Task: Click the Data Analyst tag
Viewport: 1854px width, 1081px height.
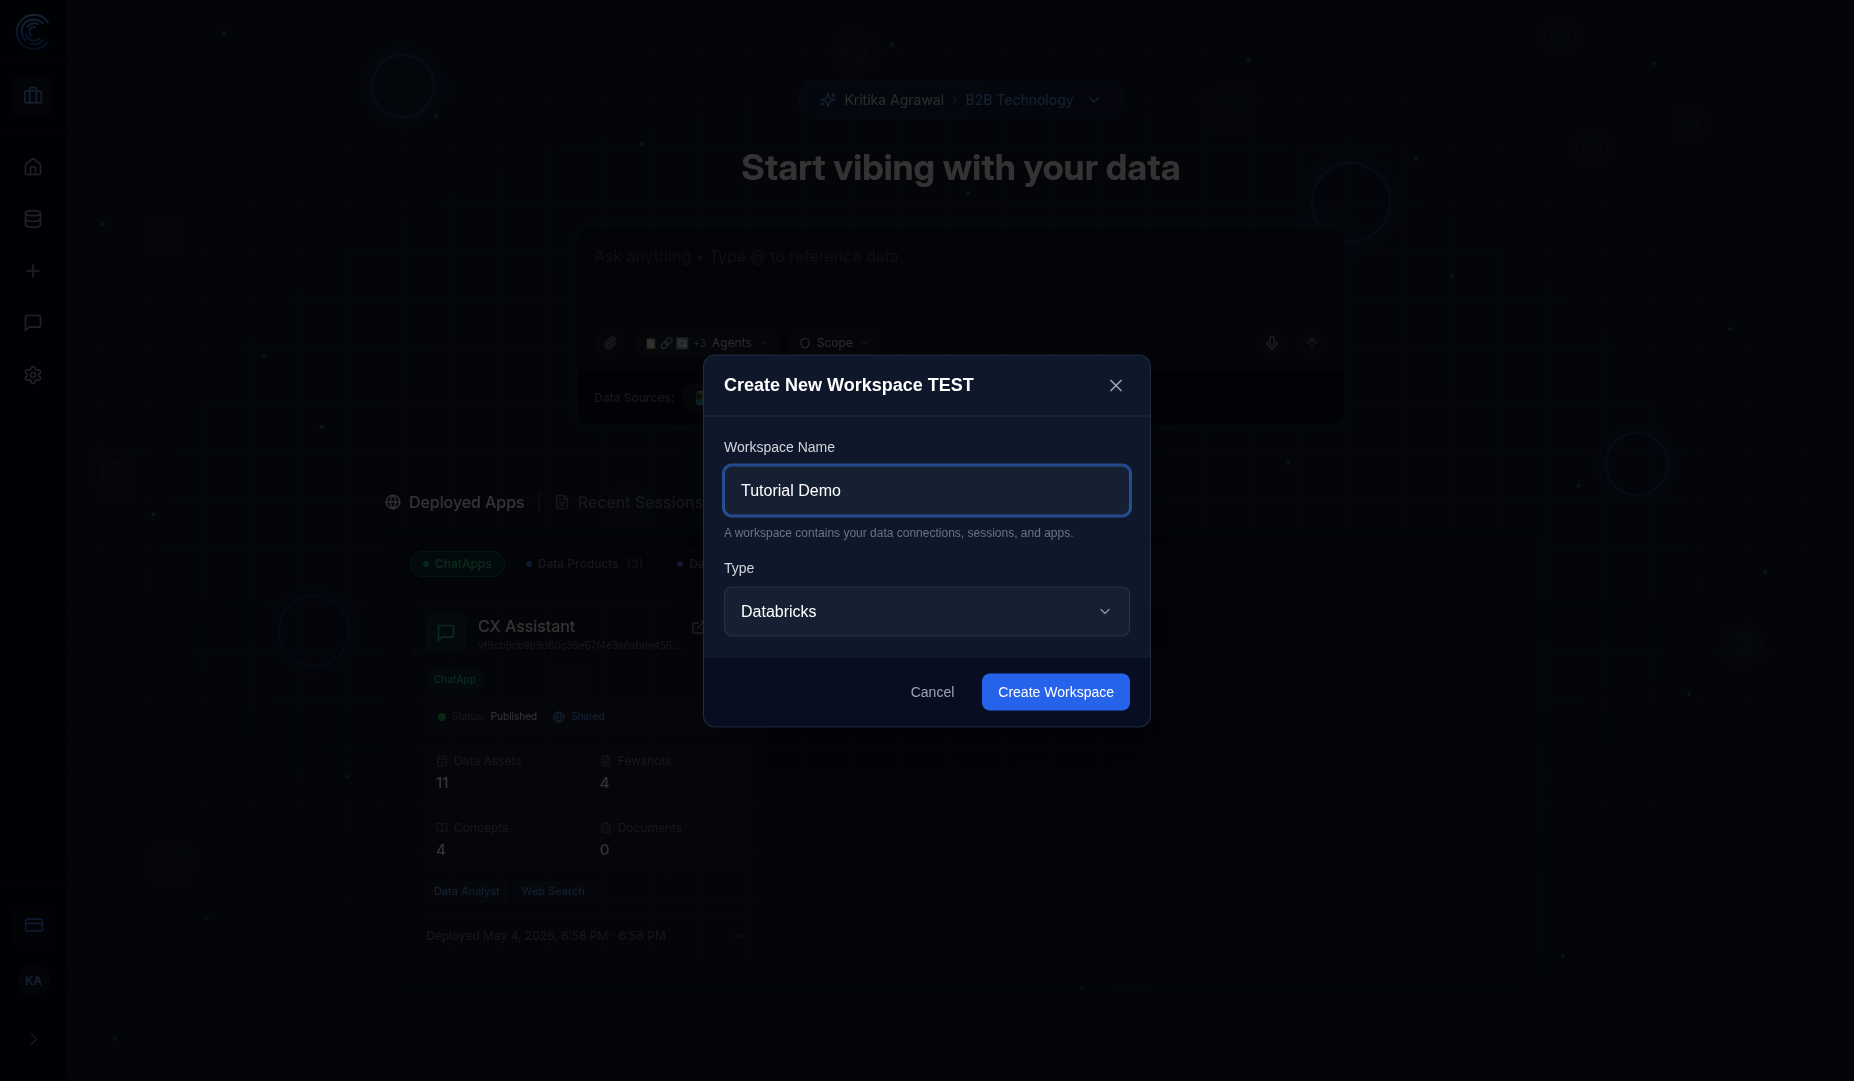Action: tap(466, 891)
